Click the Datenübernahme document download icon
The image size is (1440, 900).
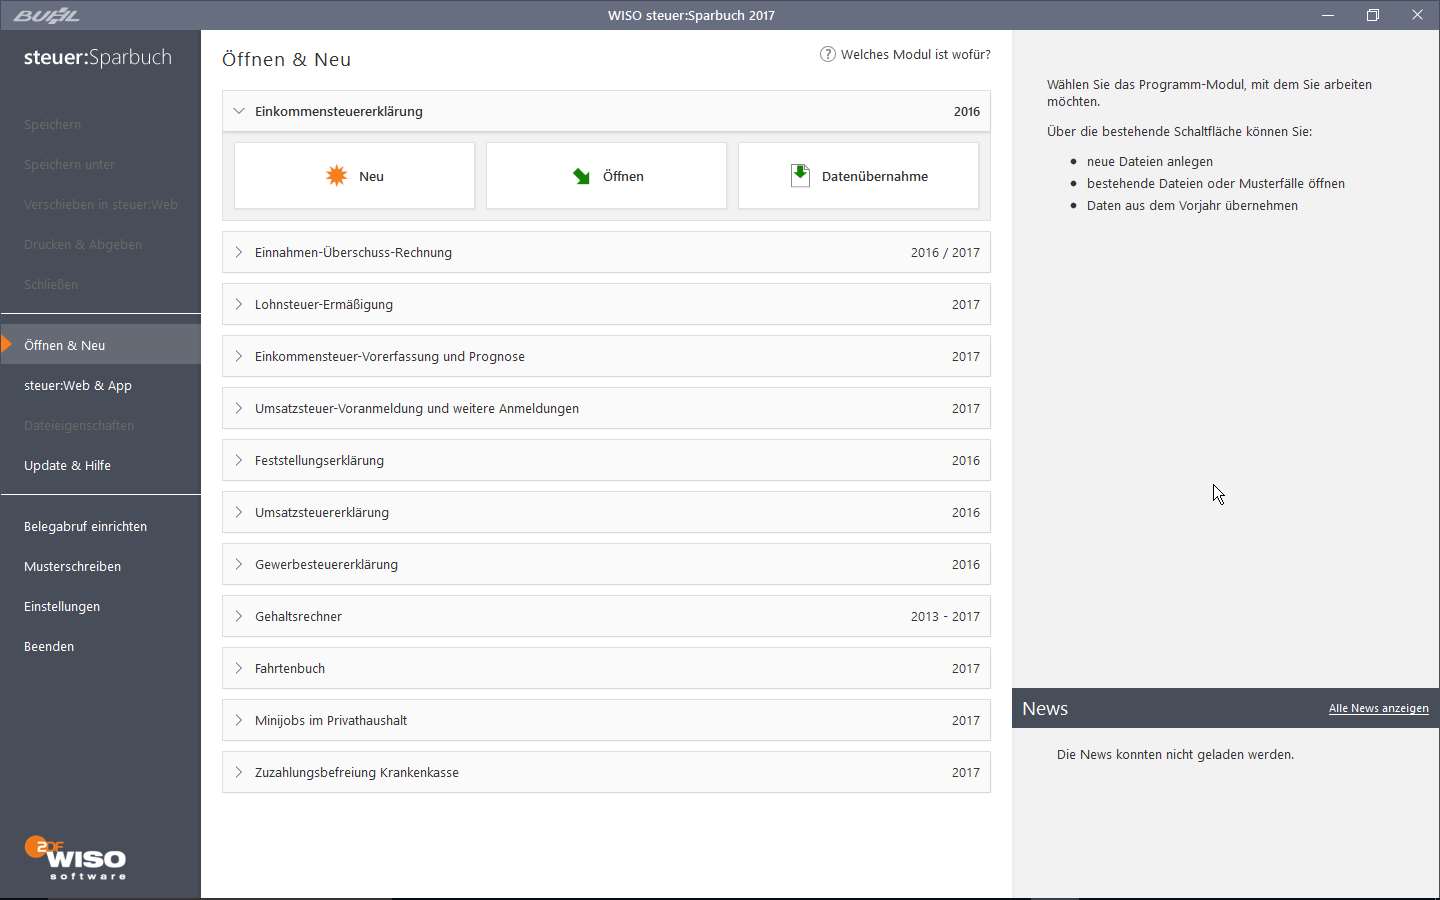800,176
